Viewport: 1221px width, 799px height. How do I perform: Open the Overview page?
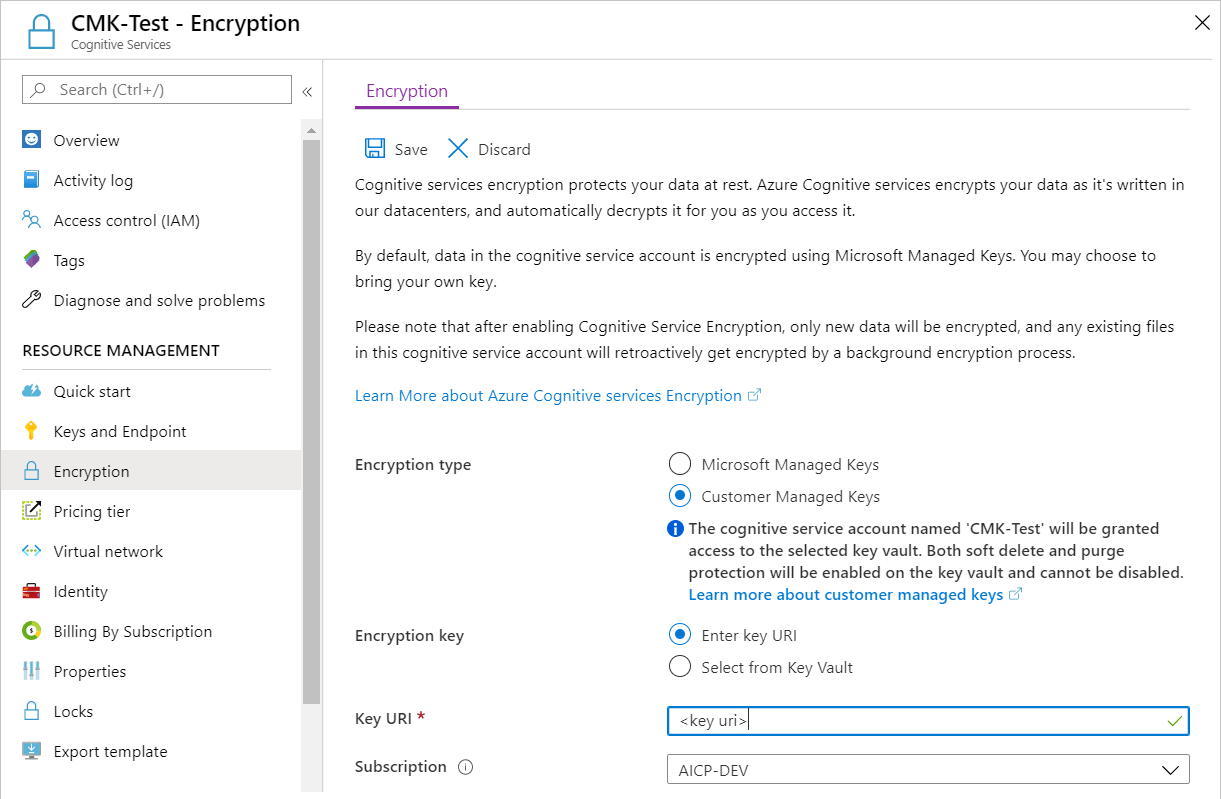86,140
